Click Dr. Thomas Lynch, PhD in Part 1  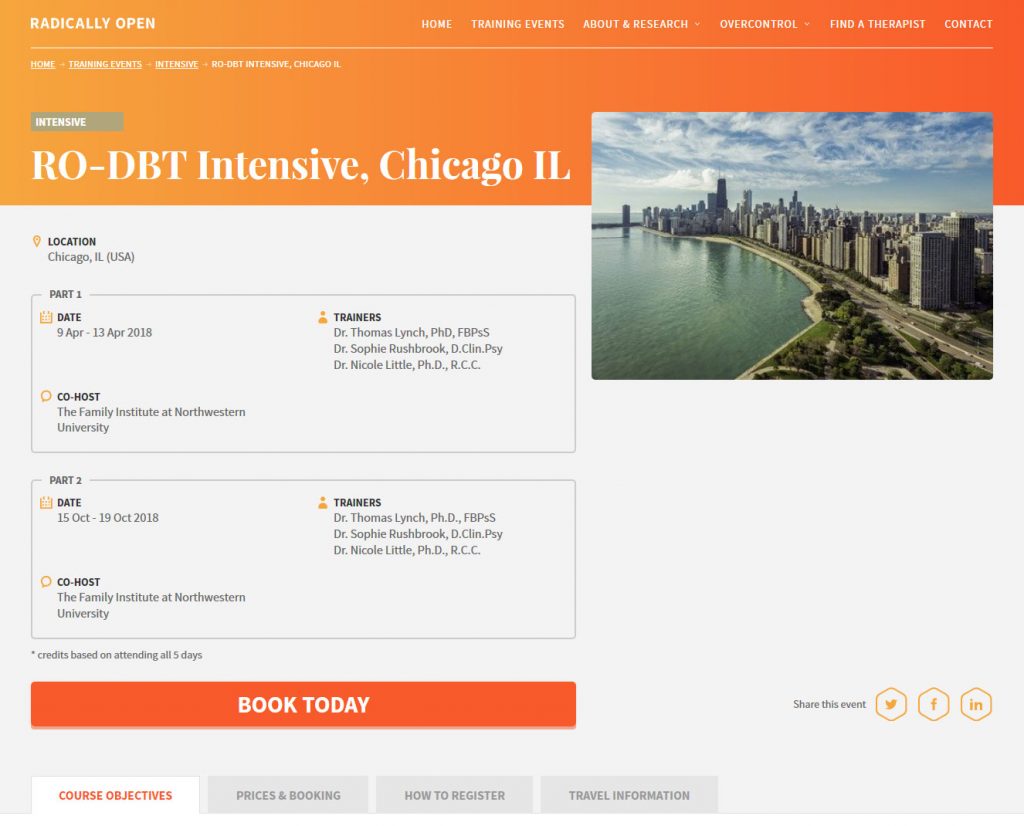411,332
